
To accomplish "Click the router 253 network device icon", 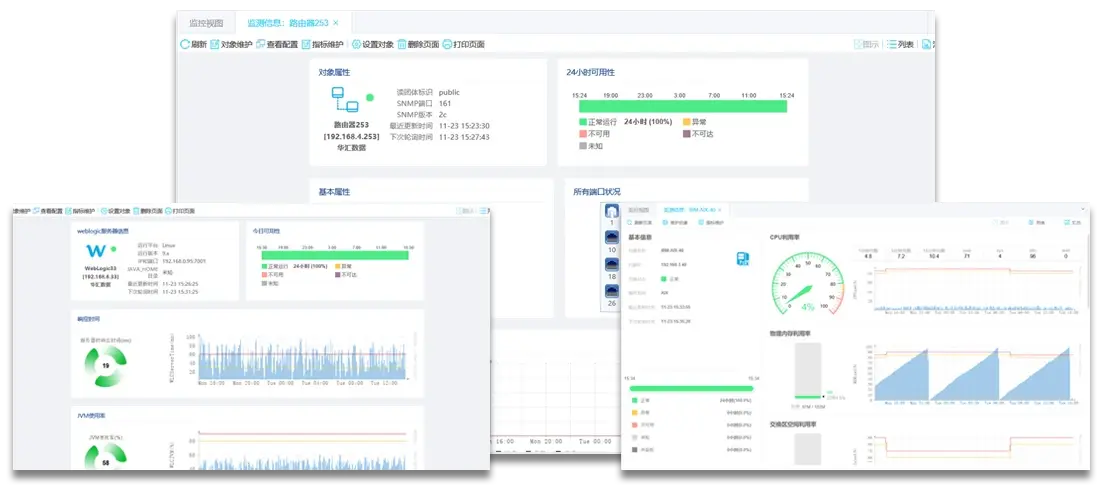I will (x=345, y=100).
